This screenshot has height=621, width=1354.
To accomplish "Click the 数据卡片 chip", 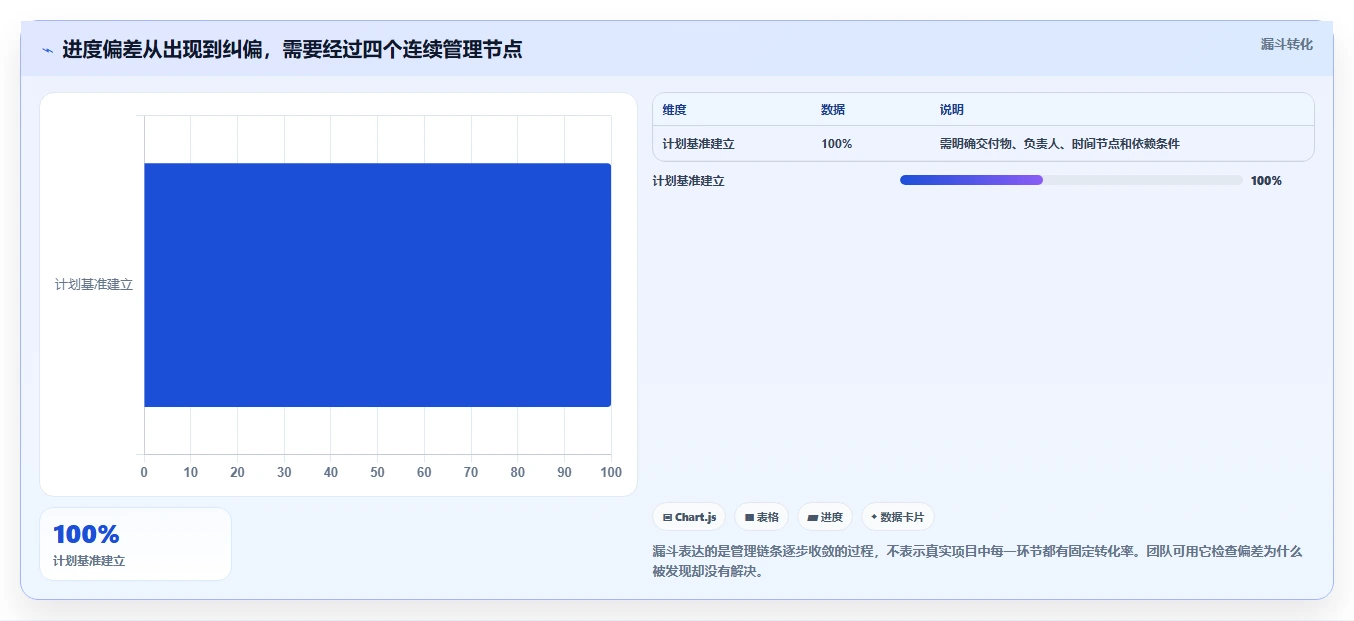I will point(897,517).
